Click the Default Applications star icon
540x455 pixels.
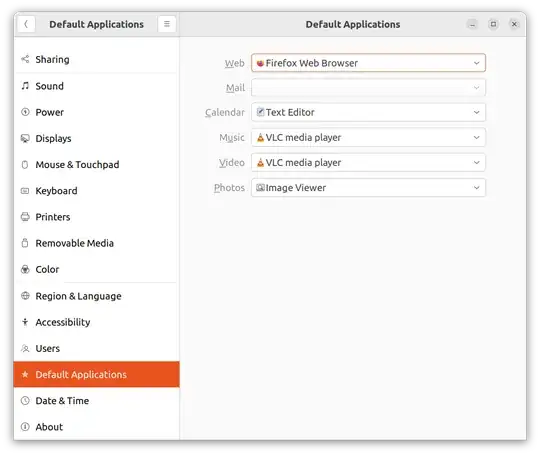pos(25,374)
